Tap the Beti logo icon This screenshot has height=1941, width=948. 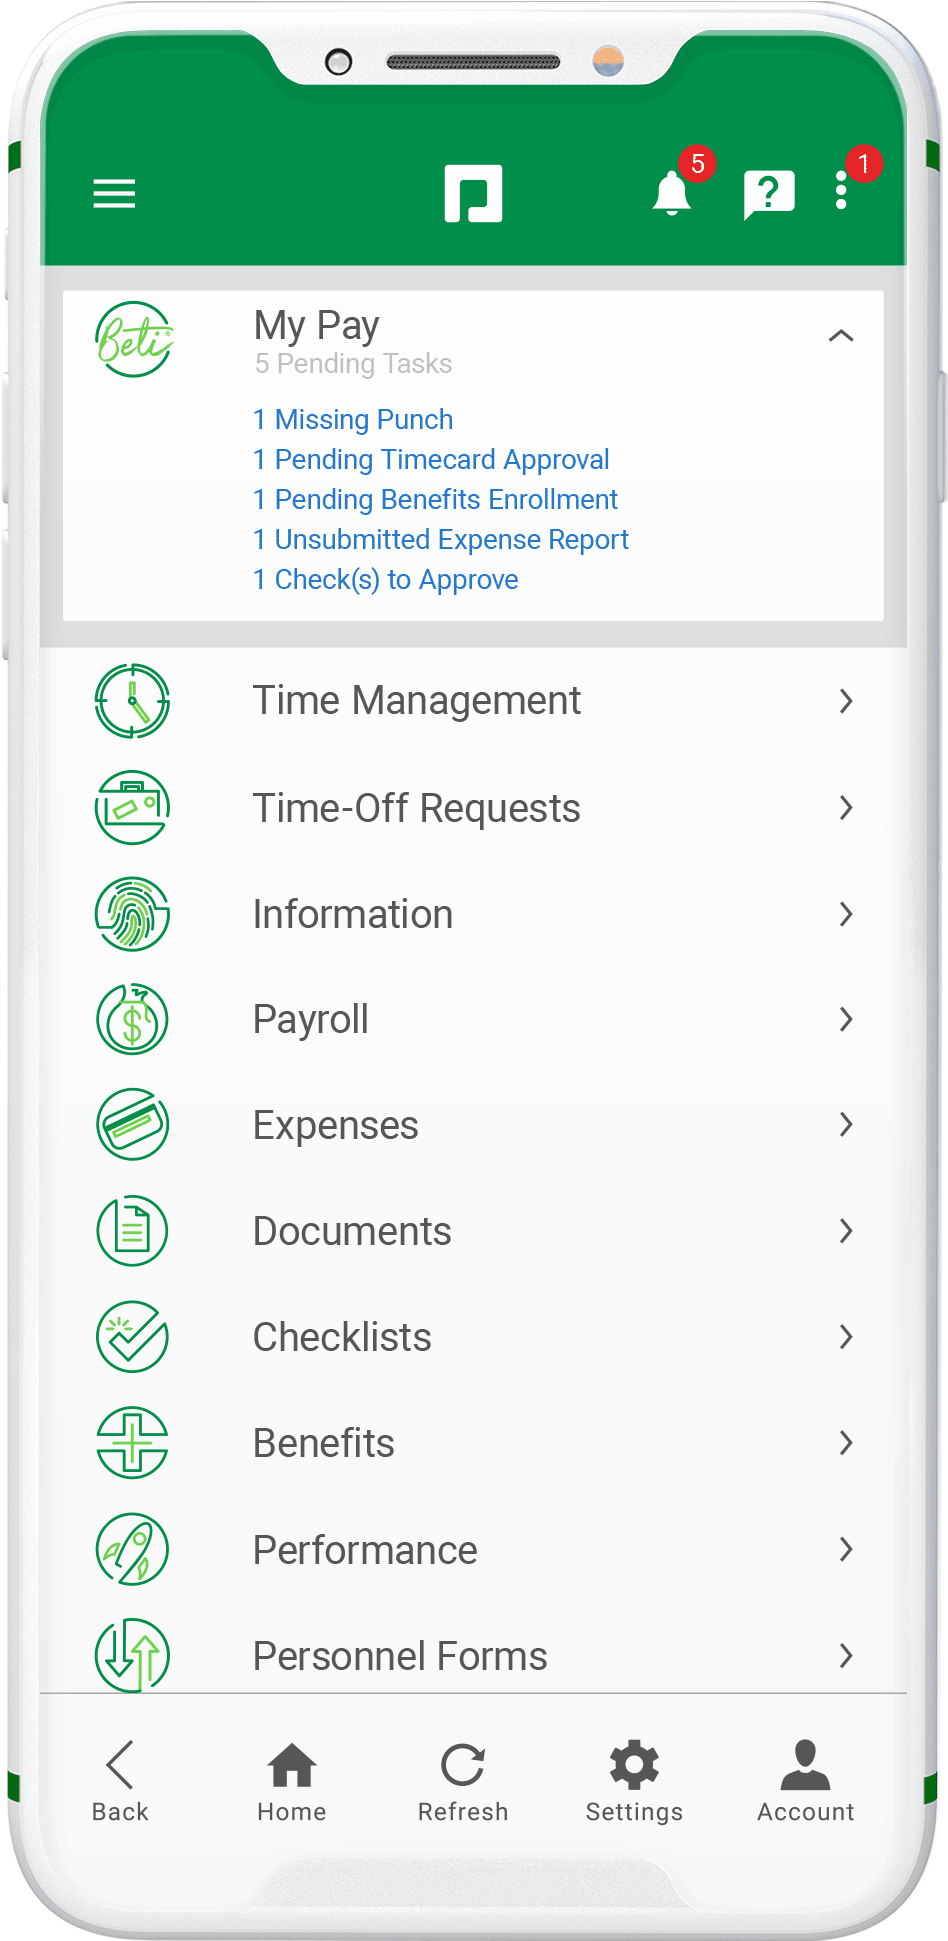[133, 340]
